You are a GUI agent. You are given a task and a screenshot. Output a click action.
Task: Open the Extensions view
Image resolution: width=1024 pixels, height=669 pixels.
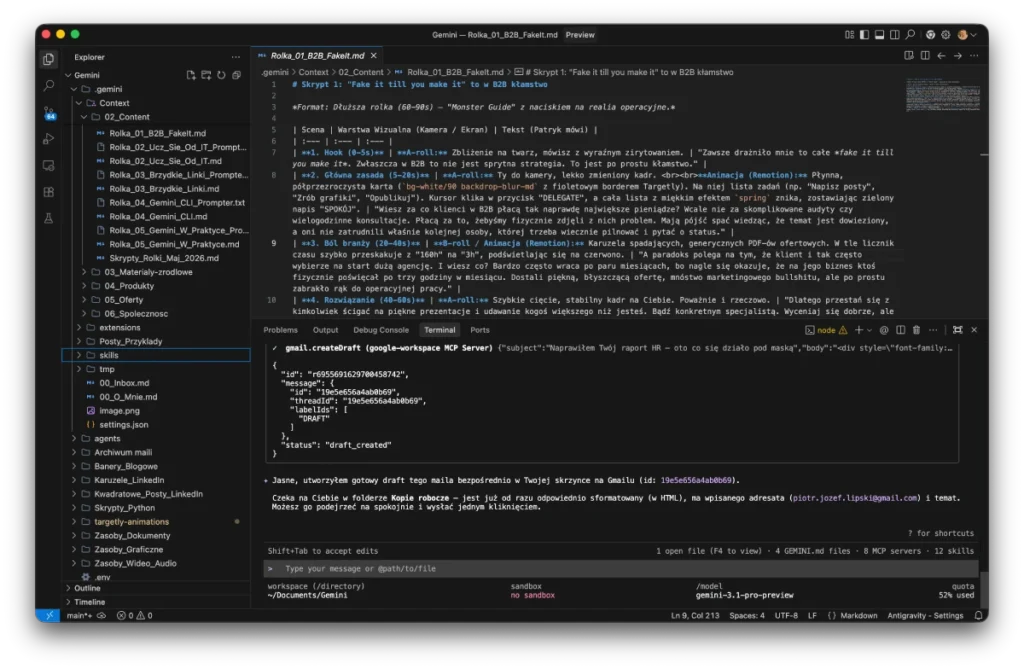[x=48, y=192]
